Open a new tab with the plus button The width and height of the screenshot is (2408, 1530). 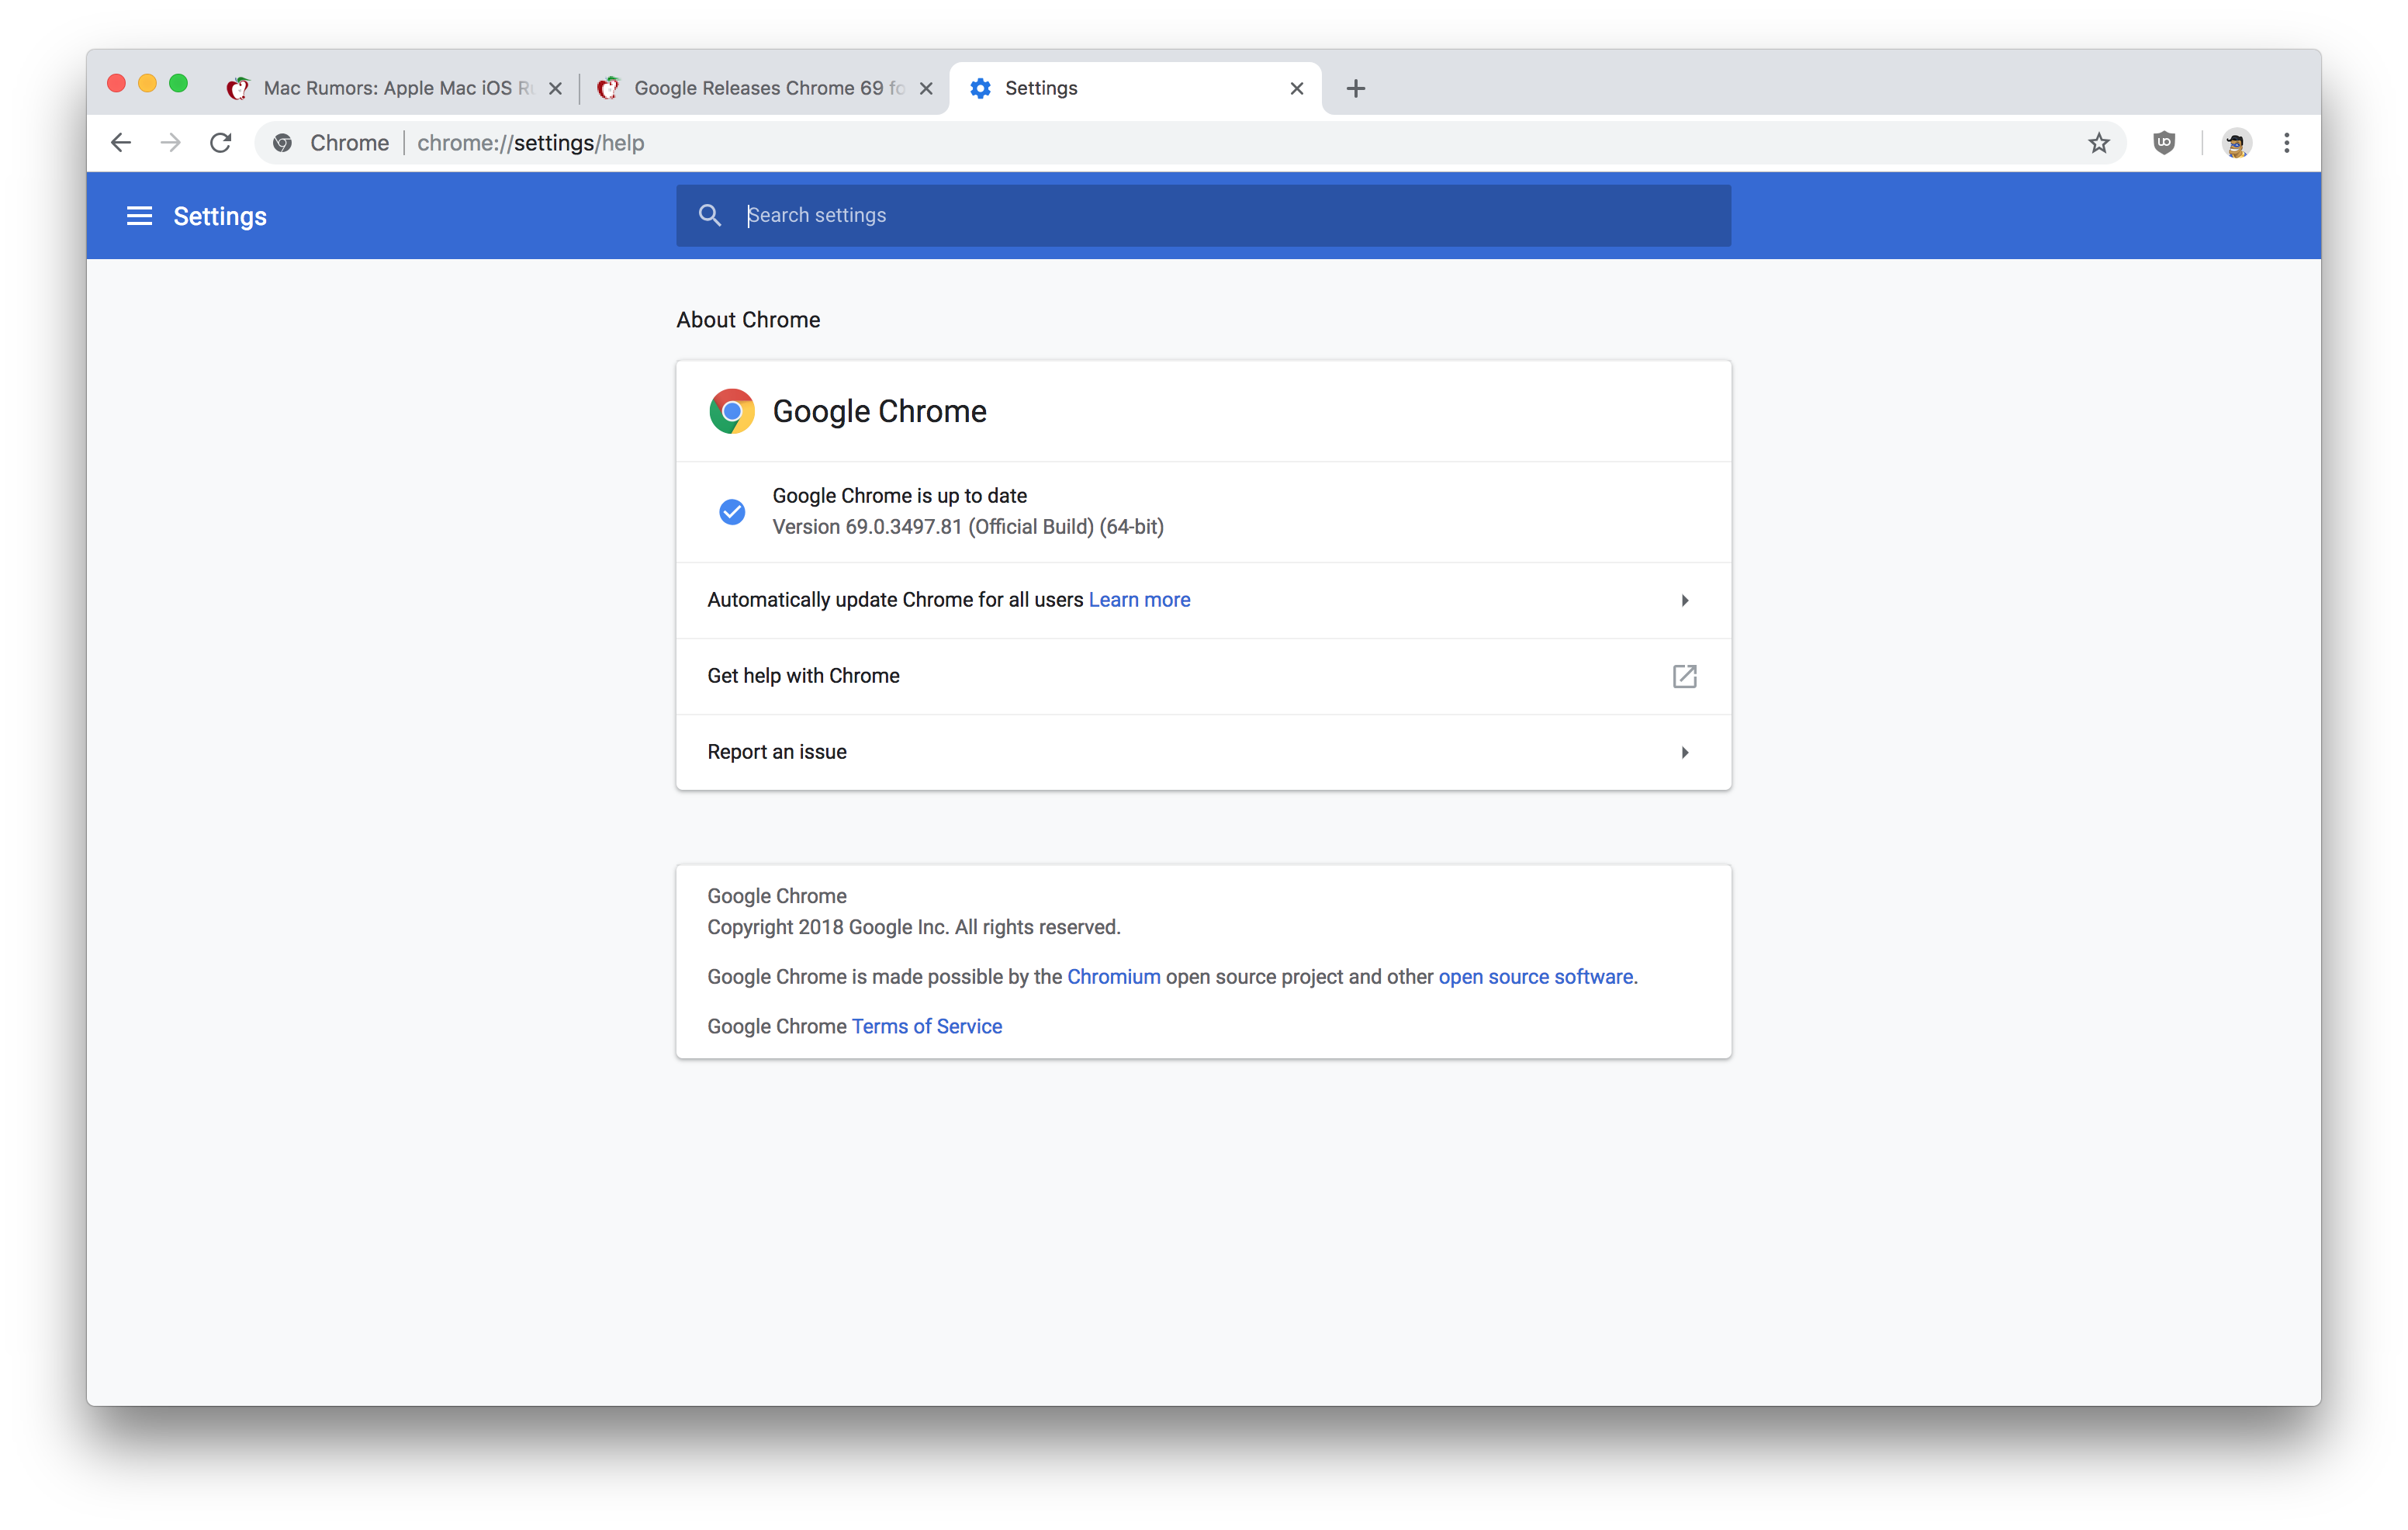[1355, 88]
